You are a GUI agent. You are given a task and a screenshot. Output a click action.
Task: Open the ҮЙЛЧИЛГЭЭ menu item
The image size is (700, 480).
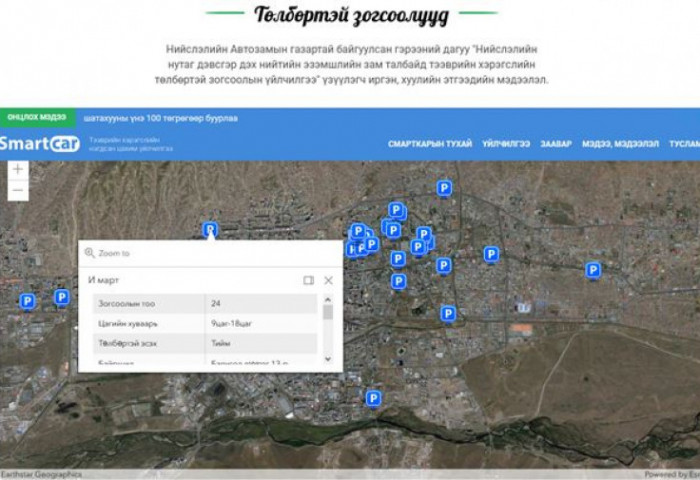(506, 144)
